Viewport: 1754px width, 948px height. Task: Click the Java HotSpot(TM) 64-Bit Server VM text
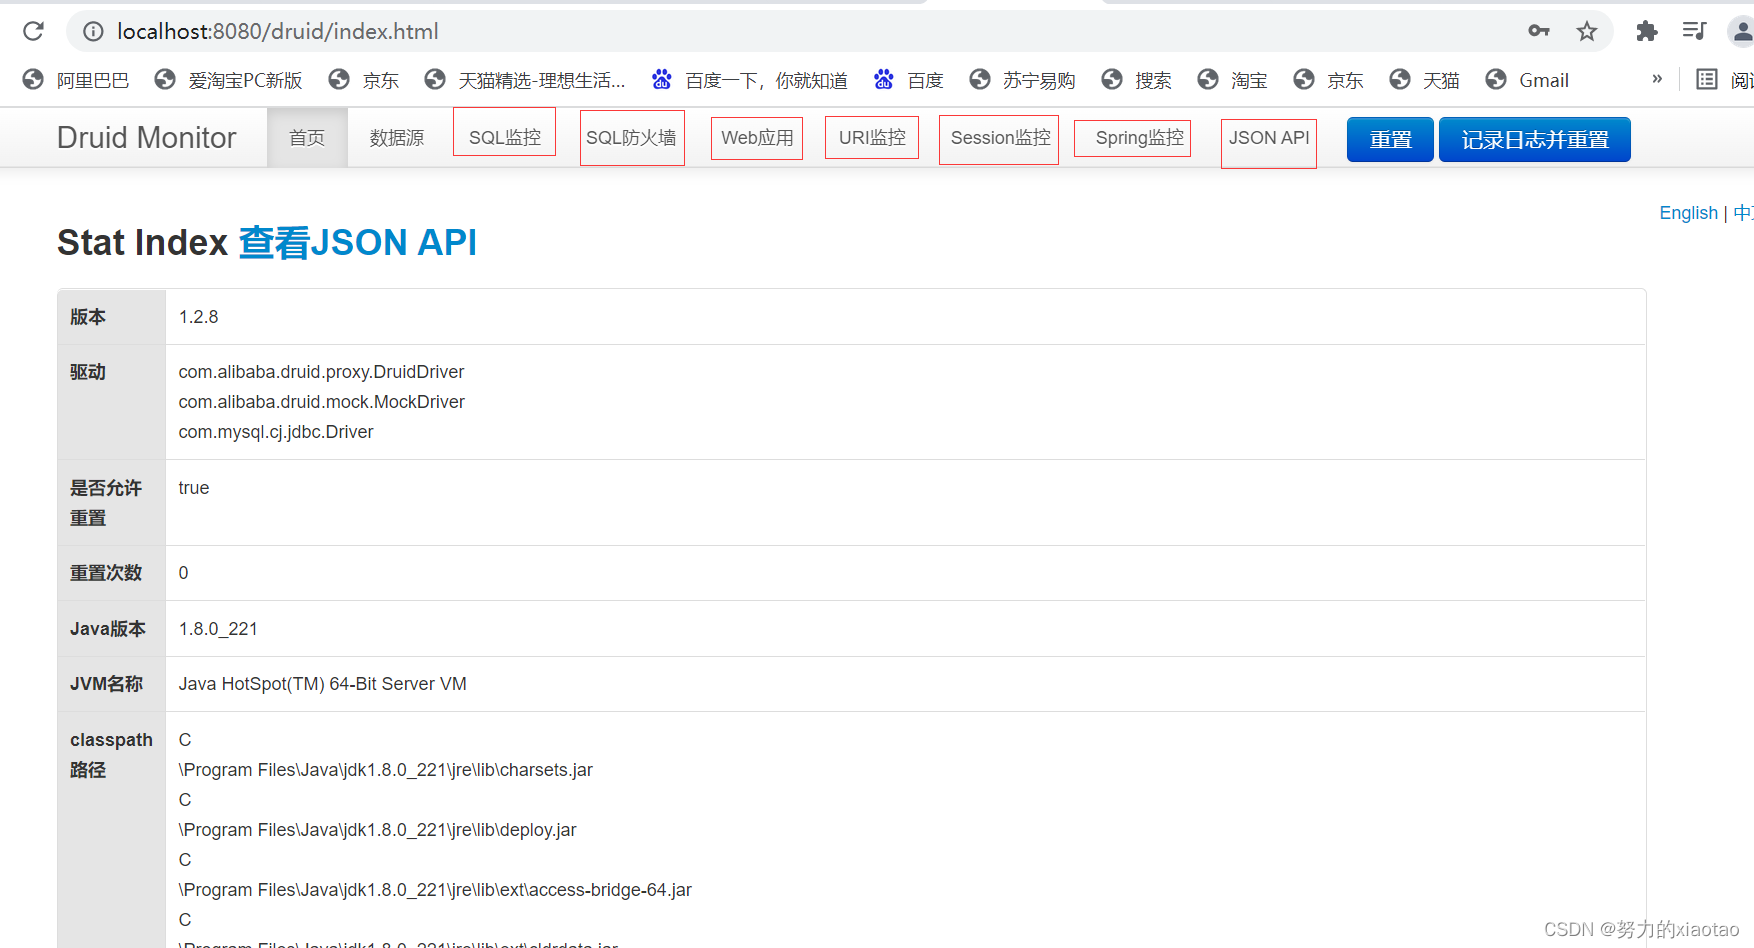coord(322,684)
